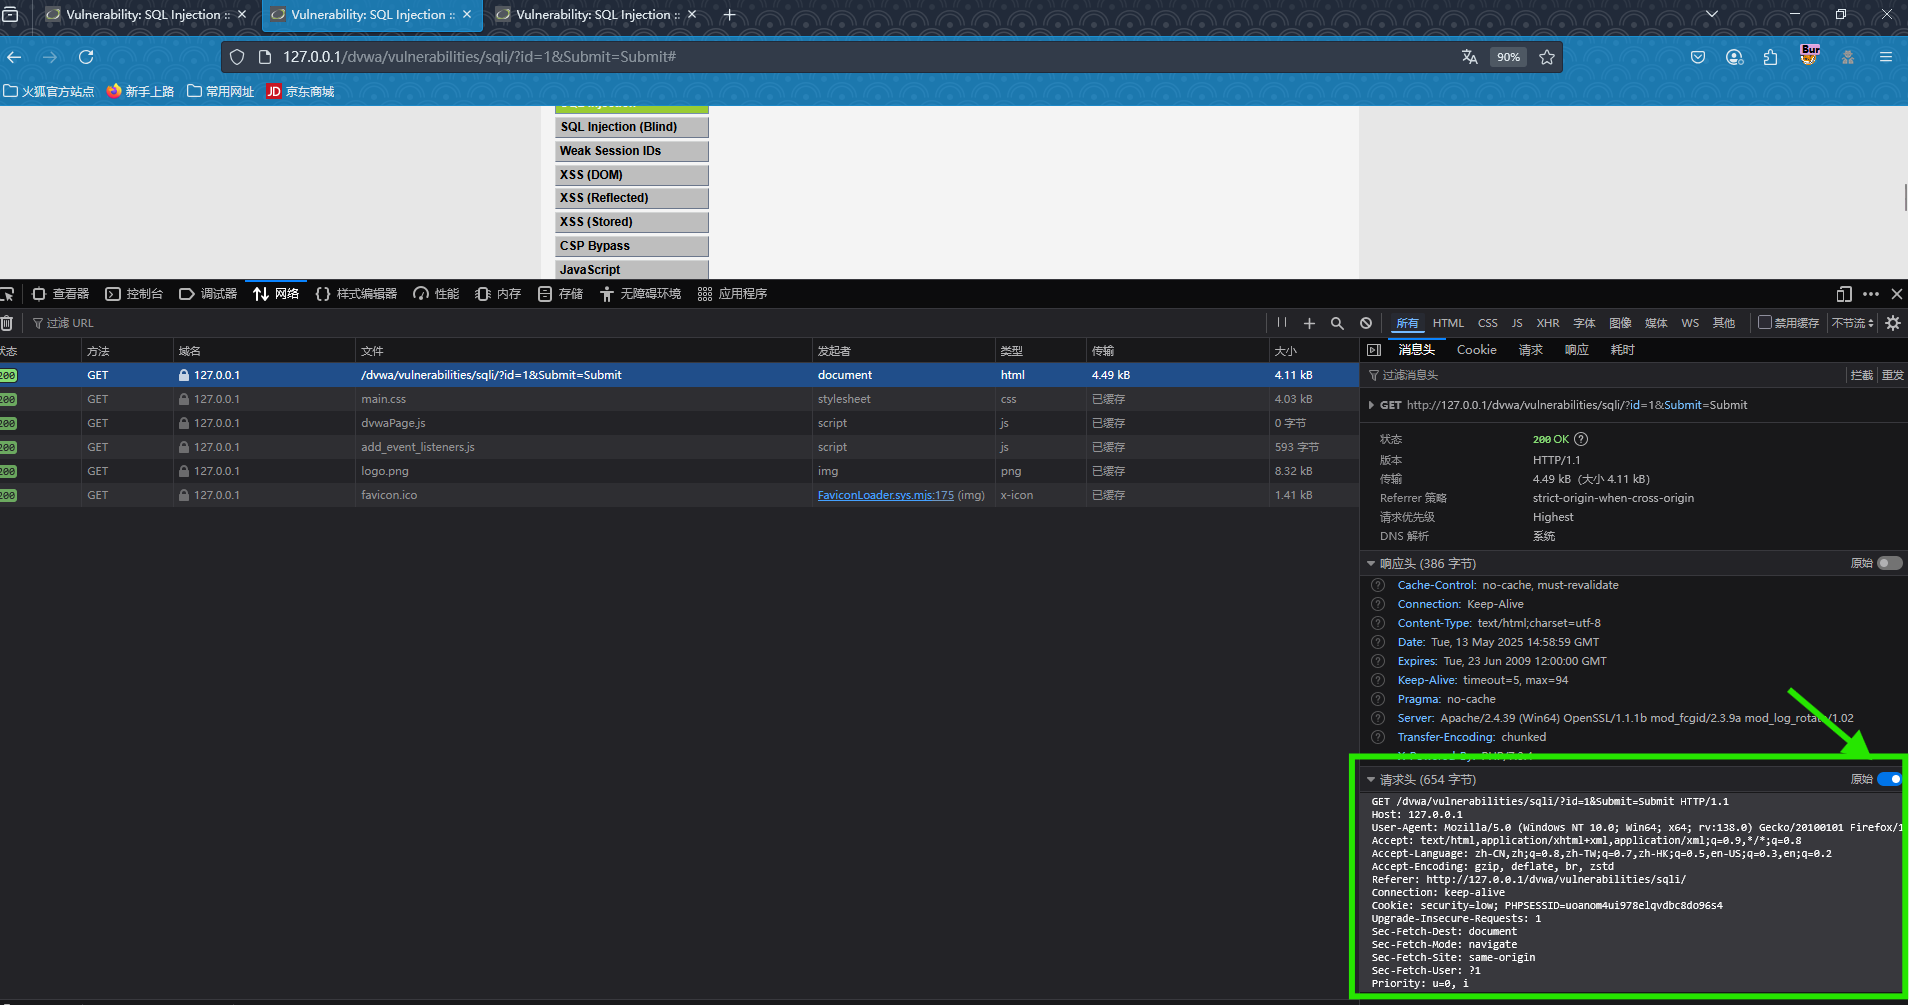Open the Cookie tab in request details

click(x=1477, y=350)
